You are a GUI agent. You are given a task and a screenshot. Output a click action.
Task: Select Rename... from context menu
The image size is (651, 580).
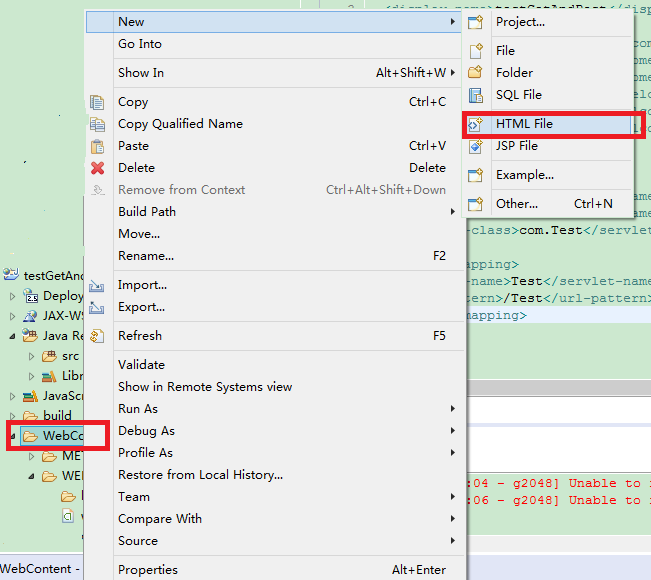pos(274,256)
